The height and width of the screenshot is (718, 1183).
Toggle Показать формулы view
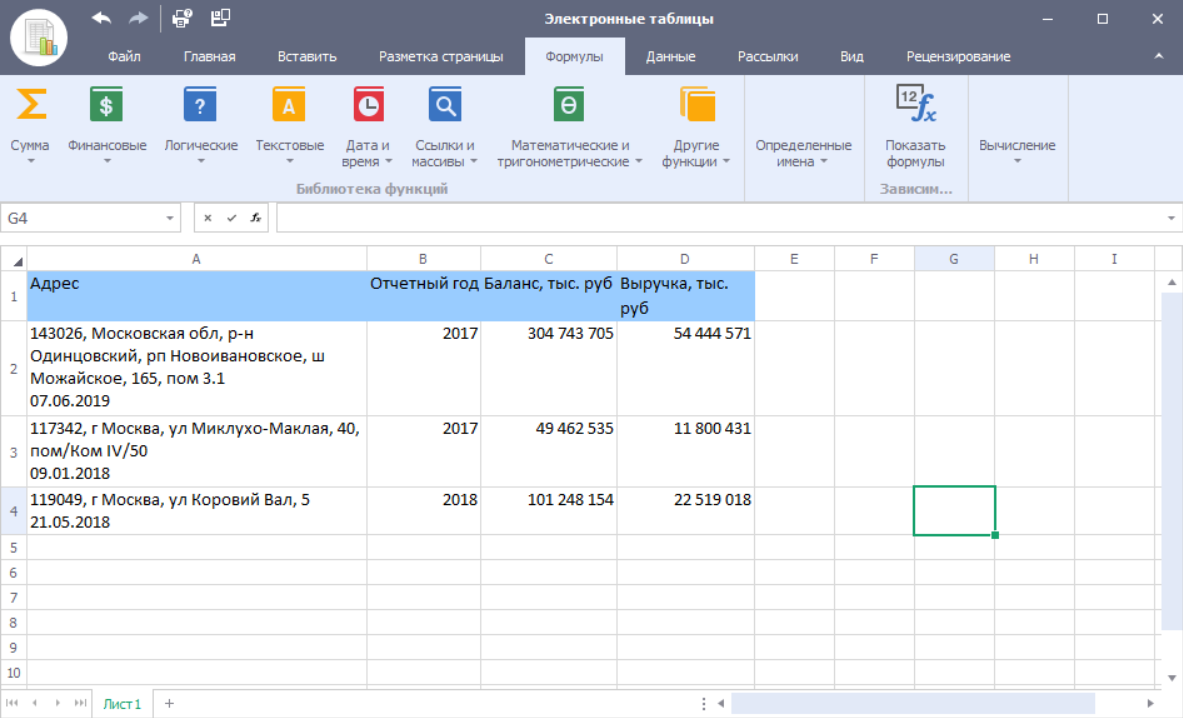[x=915, y=104]
